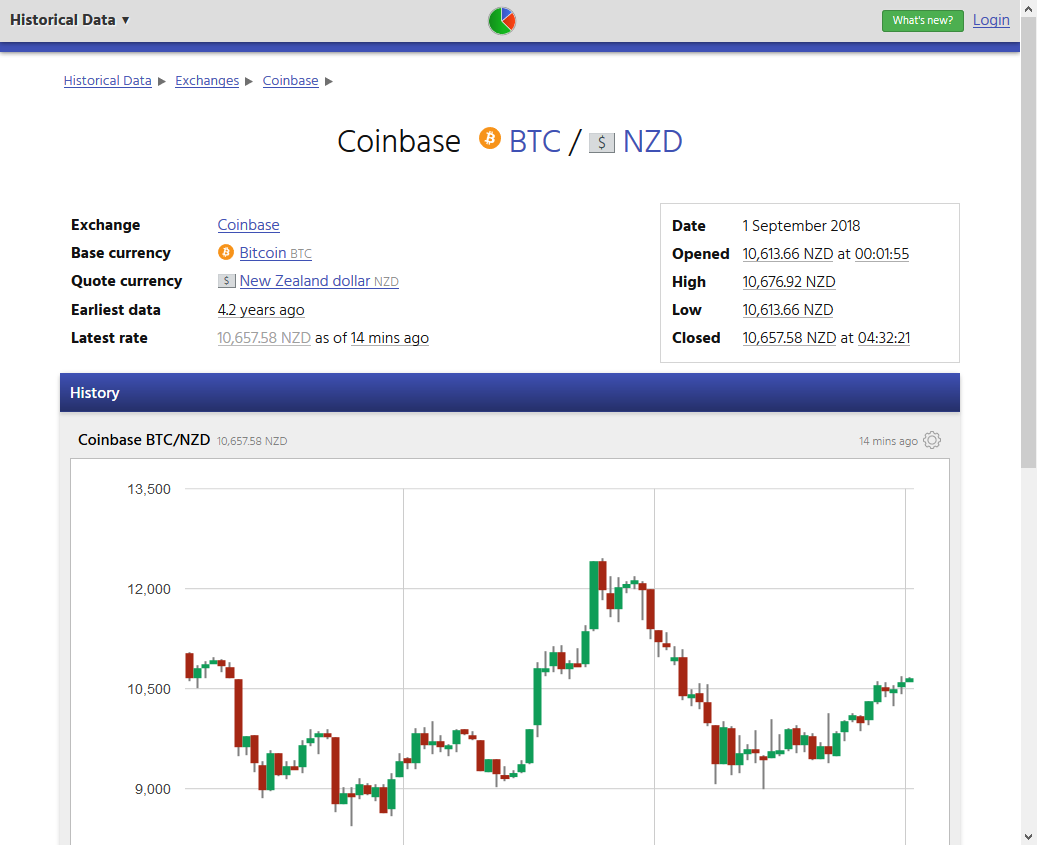Open the NZD link in page title
Viewport: 1037px width, 845px height.
[652, 141]
